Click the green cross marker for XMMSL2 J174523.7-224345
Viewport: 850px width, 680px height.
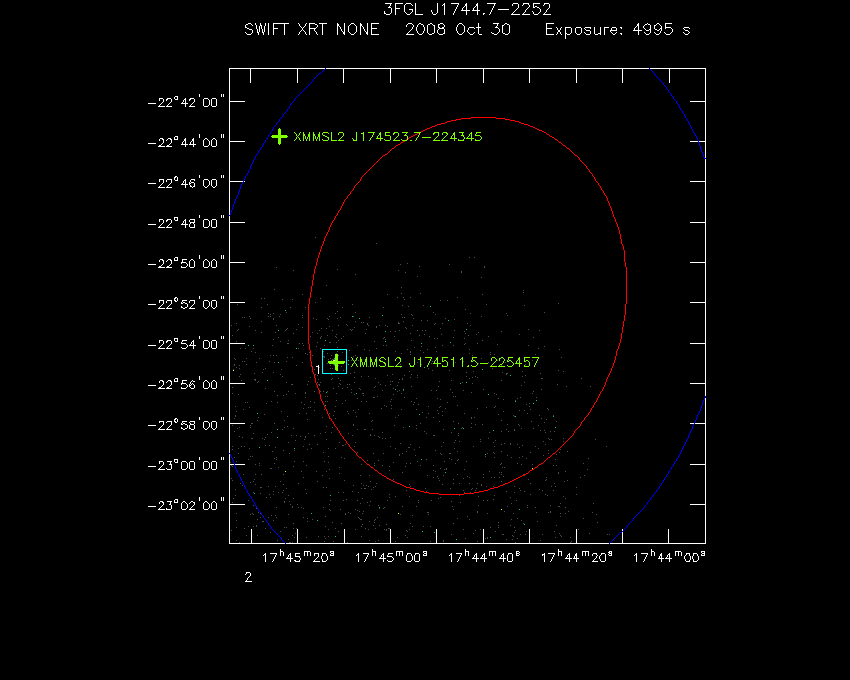[279, 136]
